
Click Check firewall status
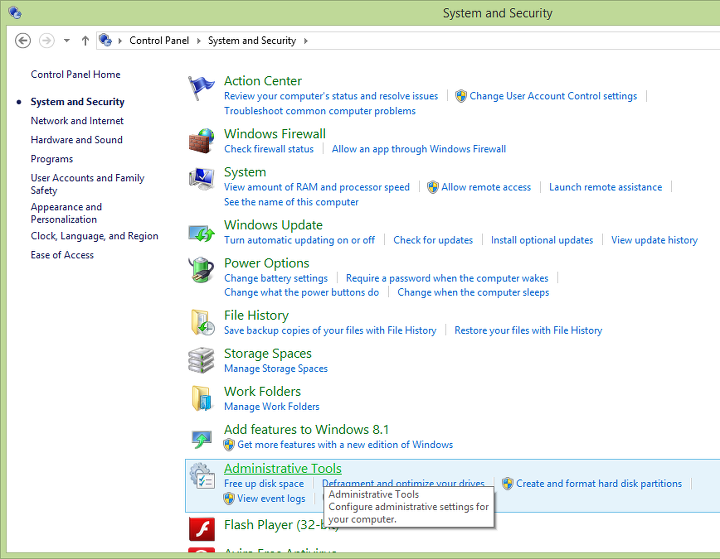pyautogui.click(x=269, y=149)
